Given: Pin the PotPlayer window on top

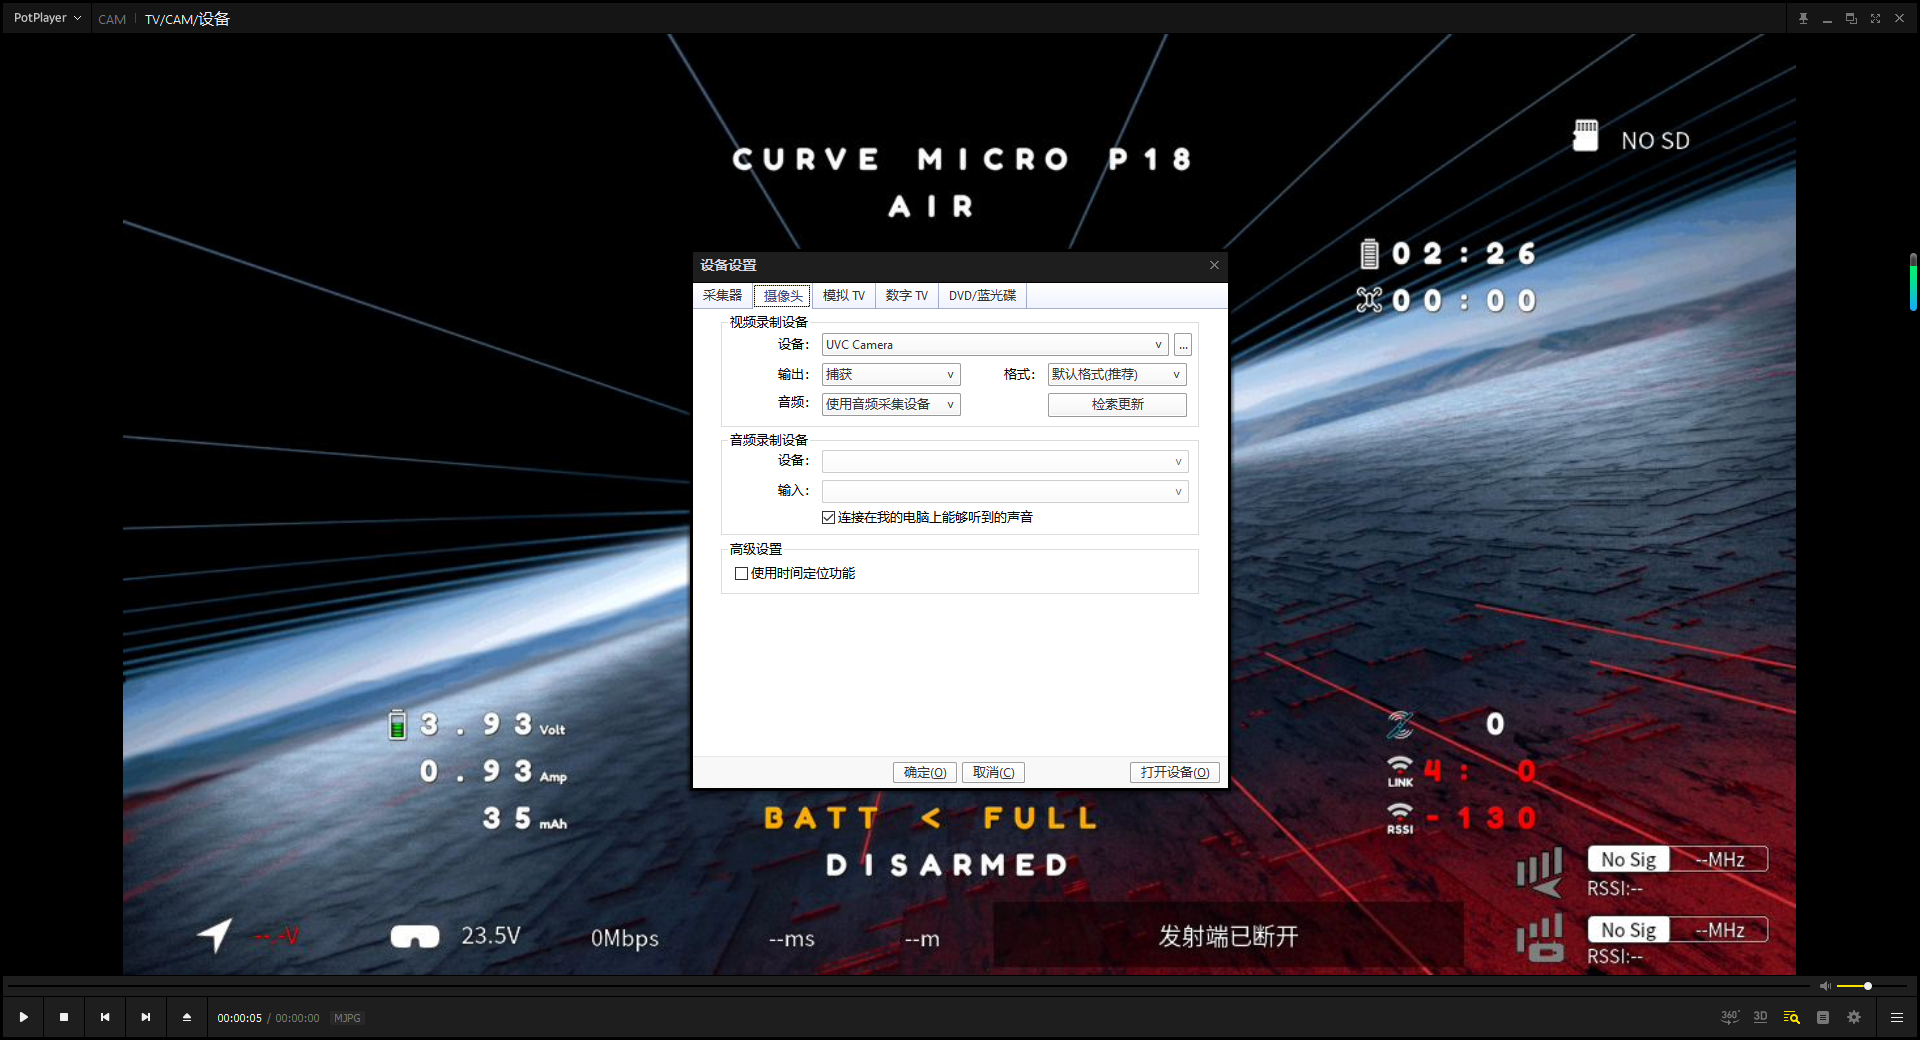Looking at the screenshot, I should pos(1803,18).
